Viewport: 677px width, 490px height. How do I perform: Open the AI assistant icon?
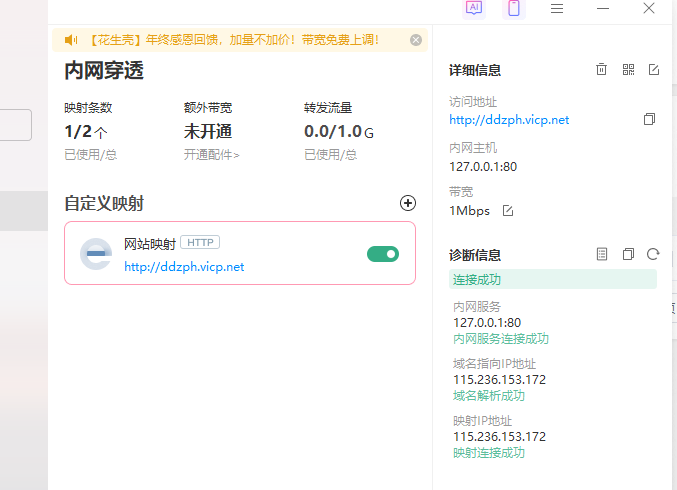474,8
